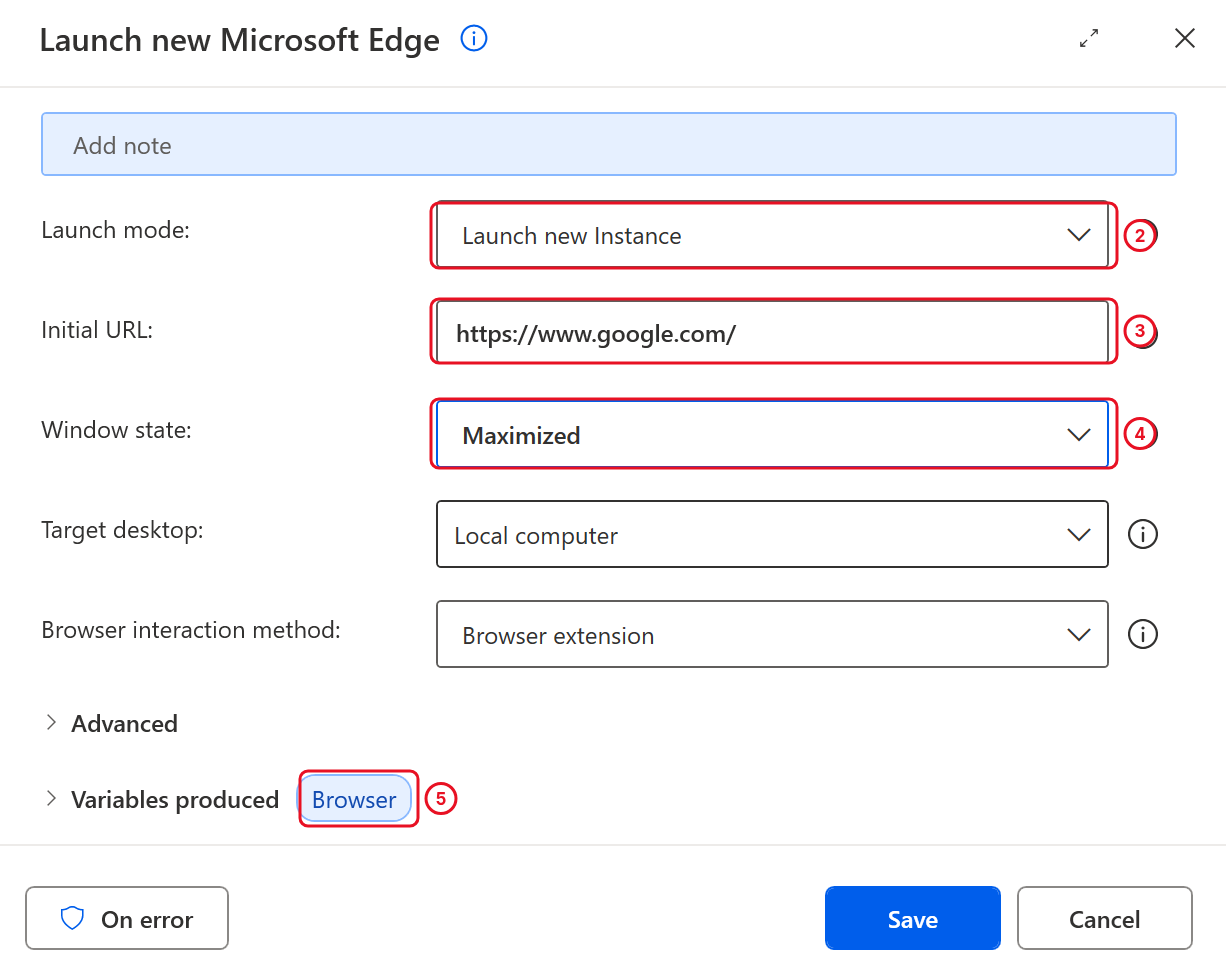Click the dialog title Launch new Microsoft Edge
Screen dimensions: 1226x962
tap(240, 40)
